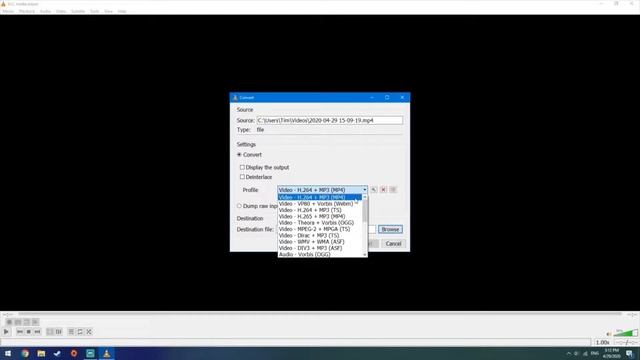Click the green volume slider
This screenshot has height=360, width=640.
click(626, 333)
